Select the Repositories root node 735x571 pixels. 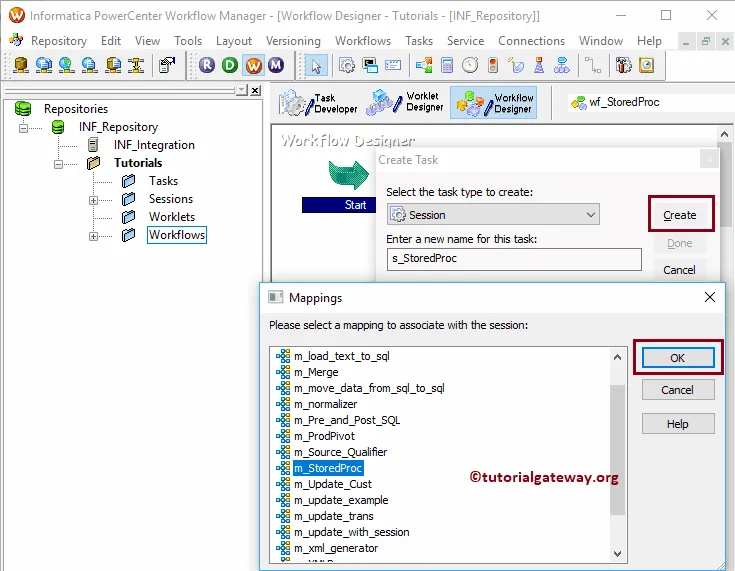[75, 109]
